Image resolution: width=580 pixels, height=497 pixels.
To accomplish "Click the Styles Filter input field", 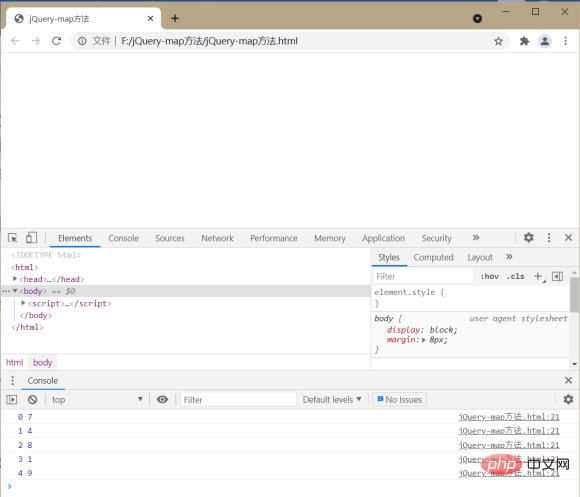I will pyautogui.click(x=423, y=276).
